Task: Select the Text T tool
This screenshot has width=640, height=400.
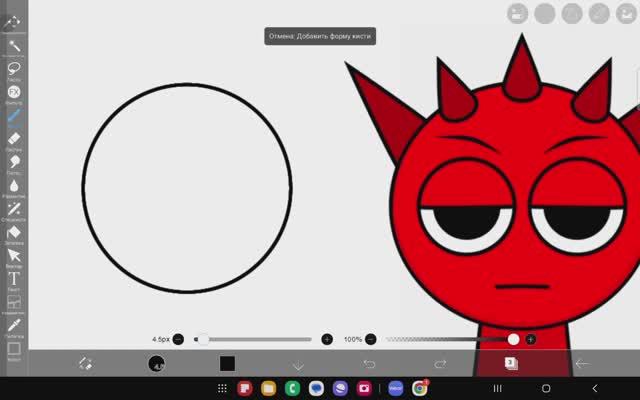Action: (14, 279)
